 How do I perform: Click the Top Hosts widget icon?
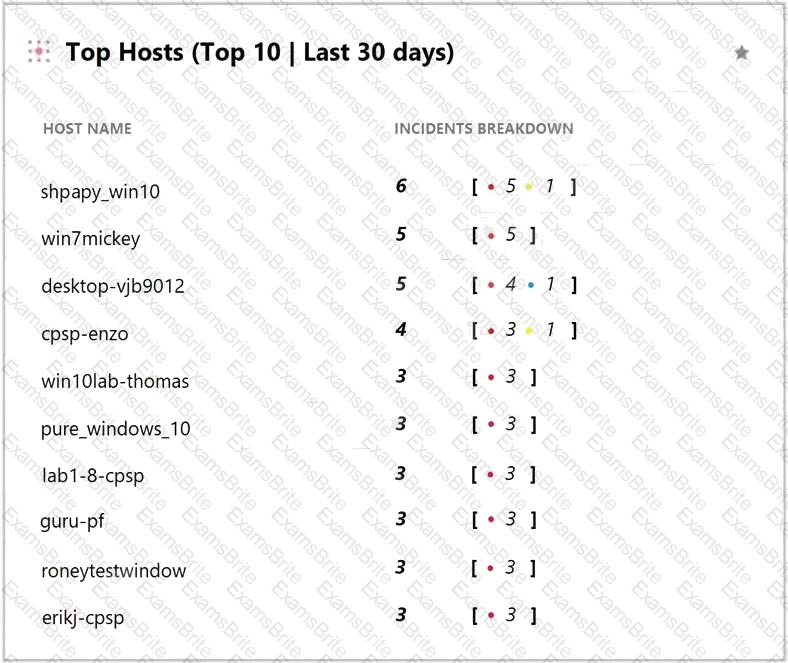coord(39,52)
